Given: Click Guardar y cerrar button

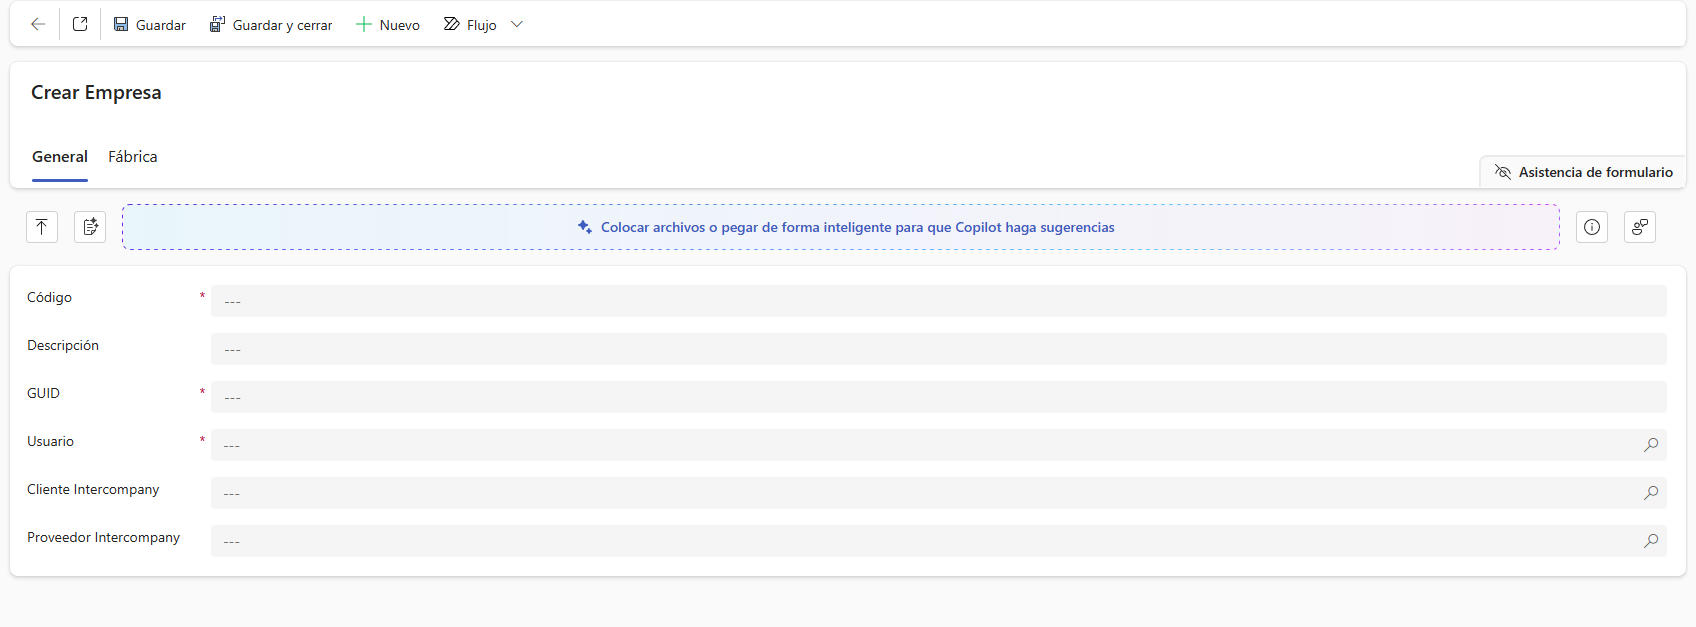Looking at the screenshot, I should pos(271,24).
